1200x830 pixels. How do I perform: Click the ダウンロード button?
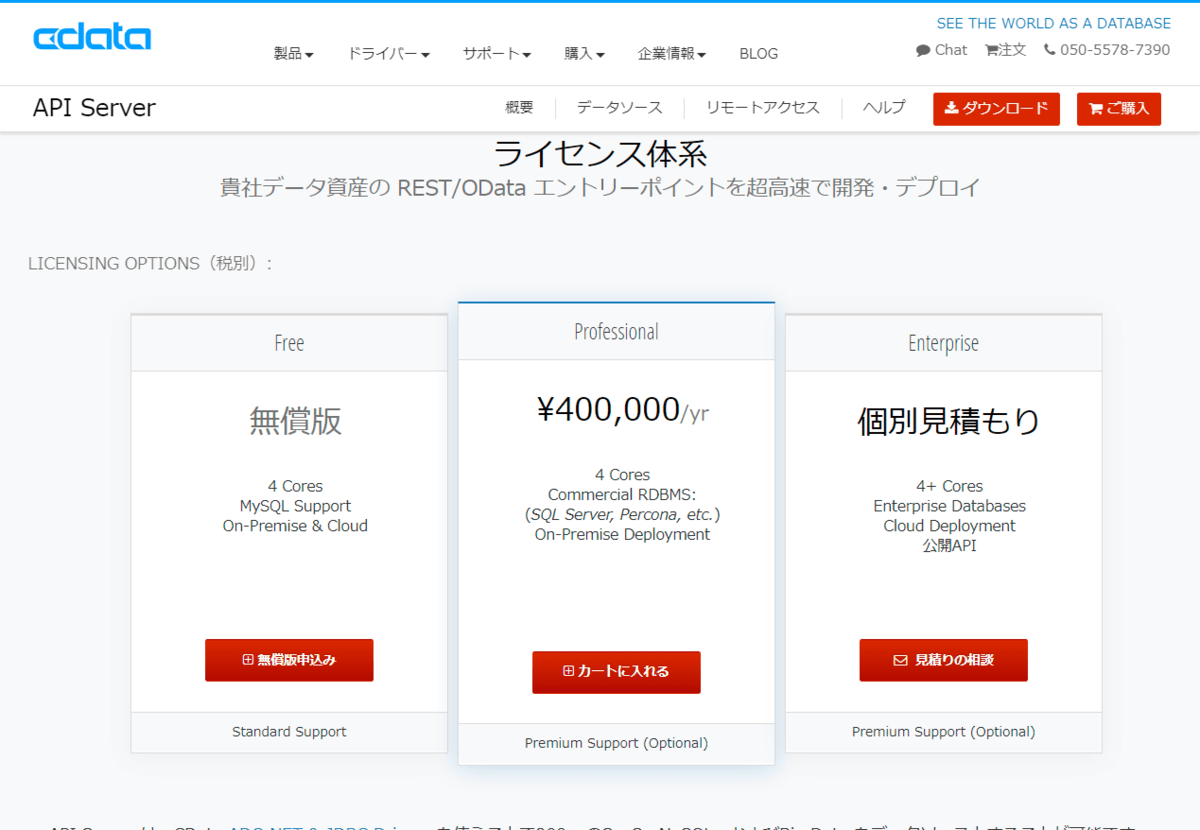(x=996, y=109)
